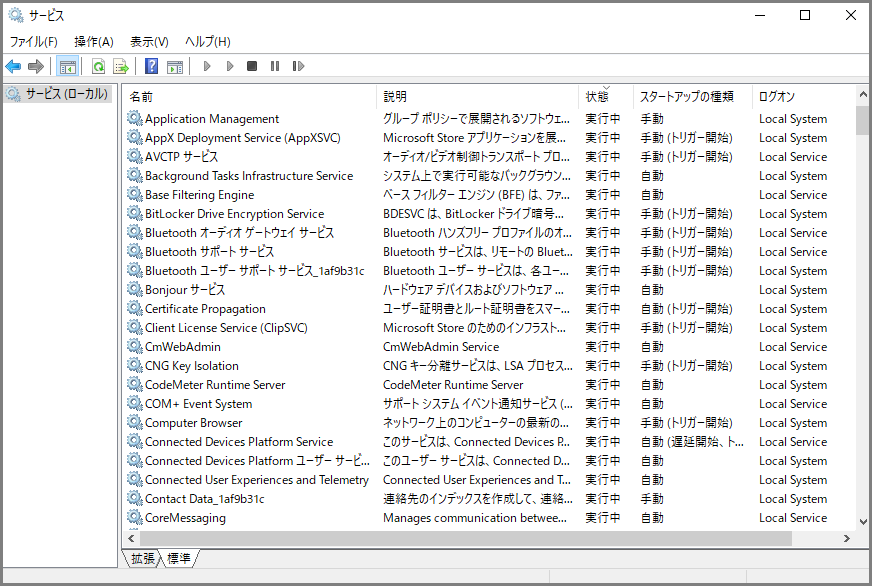Viewport: 872px width, 586px height.
Task: Select the COM+ Event System service
Action: 199,404
